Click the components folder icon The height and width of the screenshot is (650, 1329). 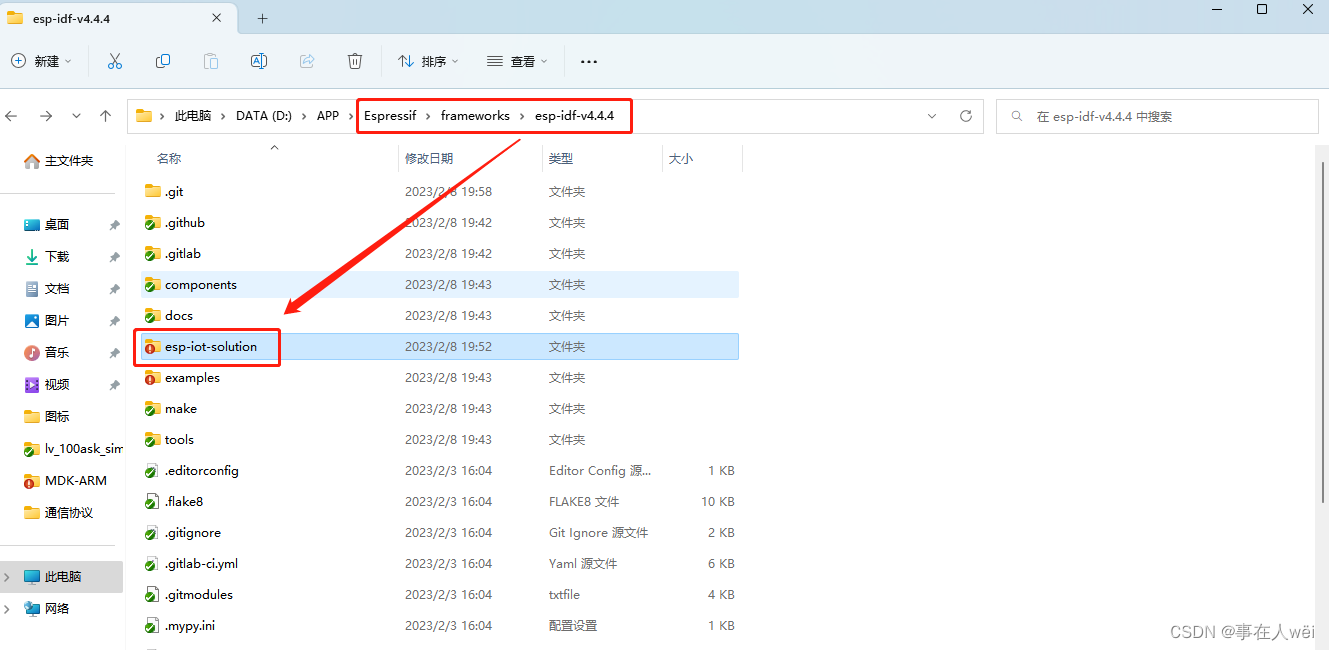[x=152, y=285]
